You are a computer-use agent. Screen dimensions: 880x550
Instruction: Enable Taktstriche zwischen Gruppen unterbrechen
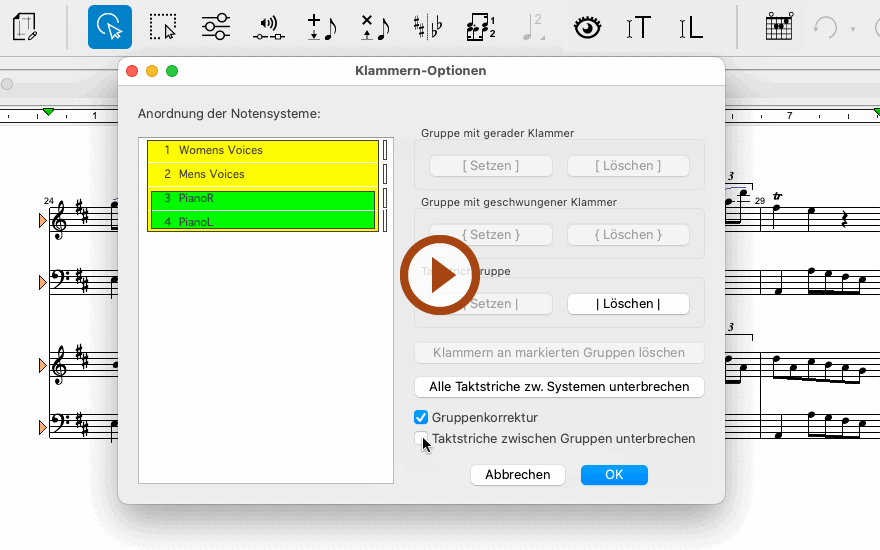point(421,438)
